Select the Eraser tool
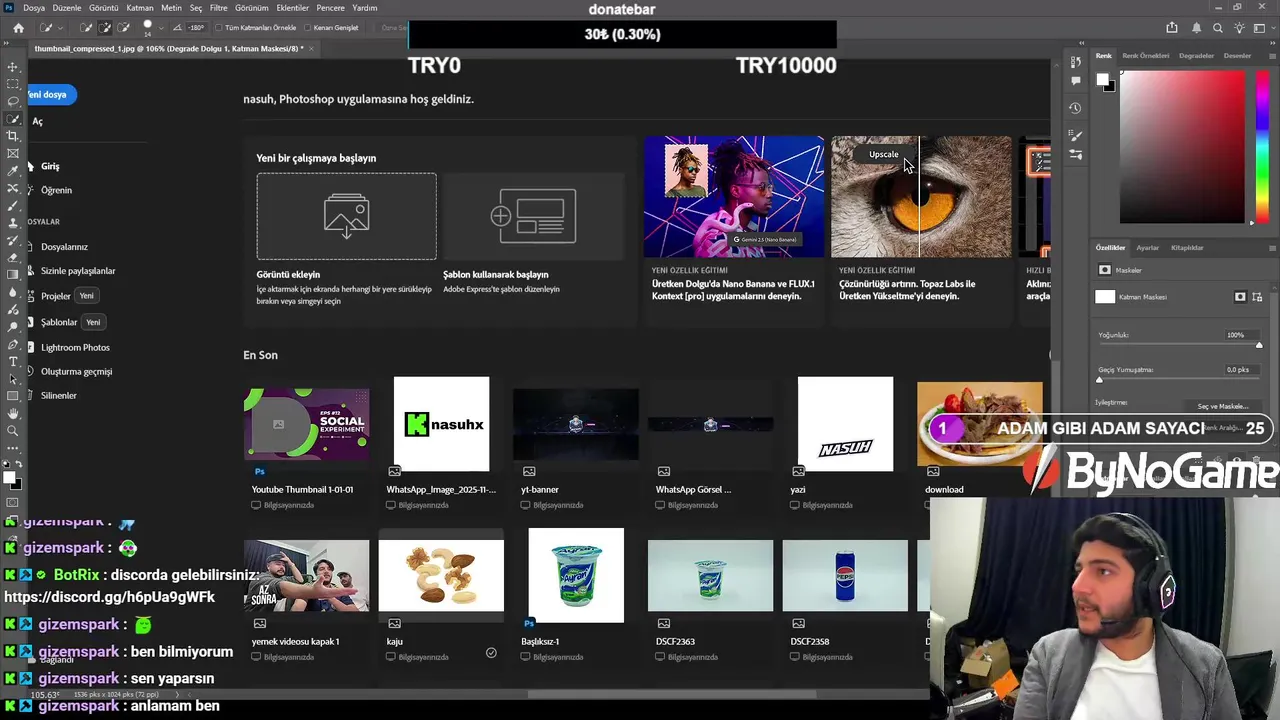This screenshot has height=720, width=1280. (13, 257)
